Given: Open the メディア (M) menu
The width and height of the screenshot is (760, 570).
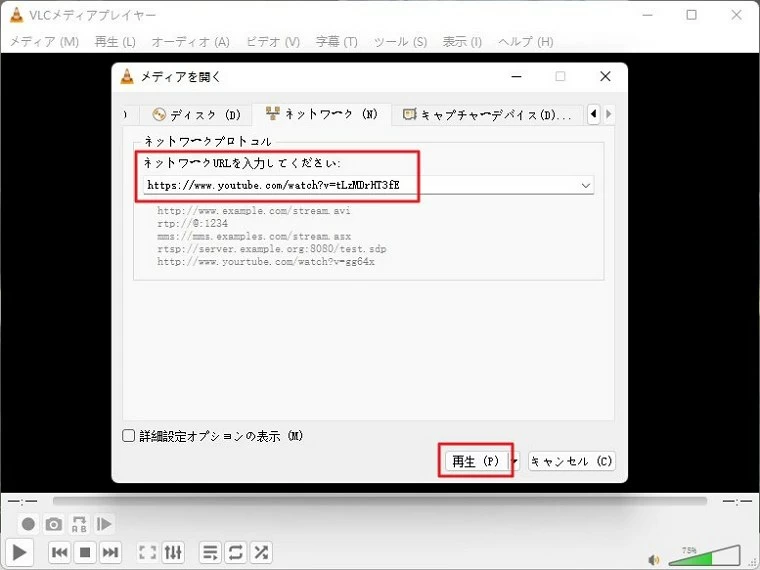Looking at the screenshot, I should tap(44, 42).
